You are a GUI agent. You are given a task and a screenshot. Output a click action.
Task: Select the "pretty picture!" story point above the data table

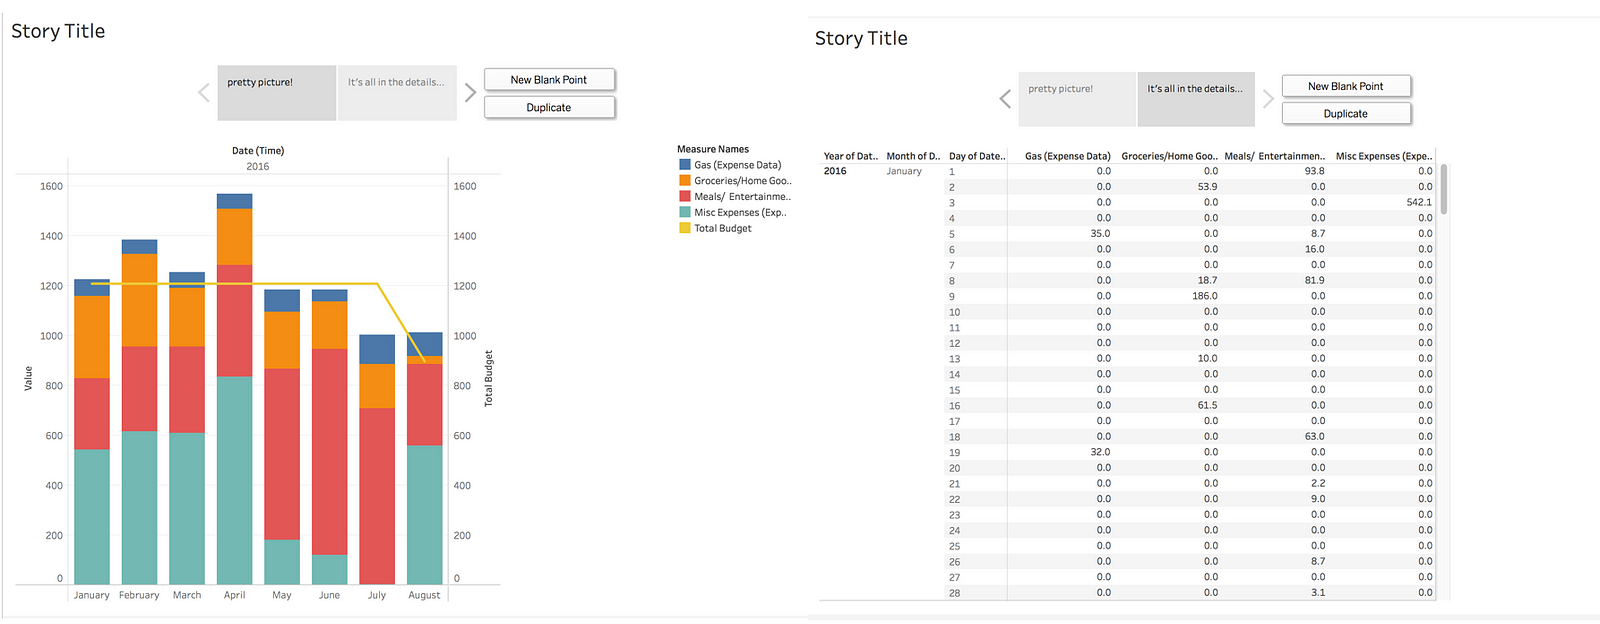pyautogui.click(x=1077, y=99)
